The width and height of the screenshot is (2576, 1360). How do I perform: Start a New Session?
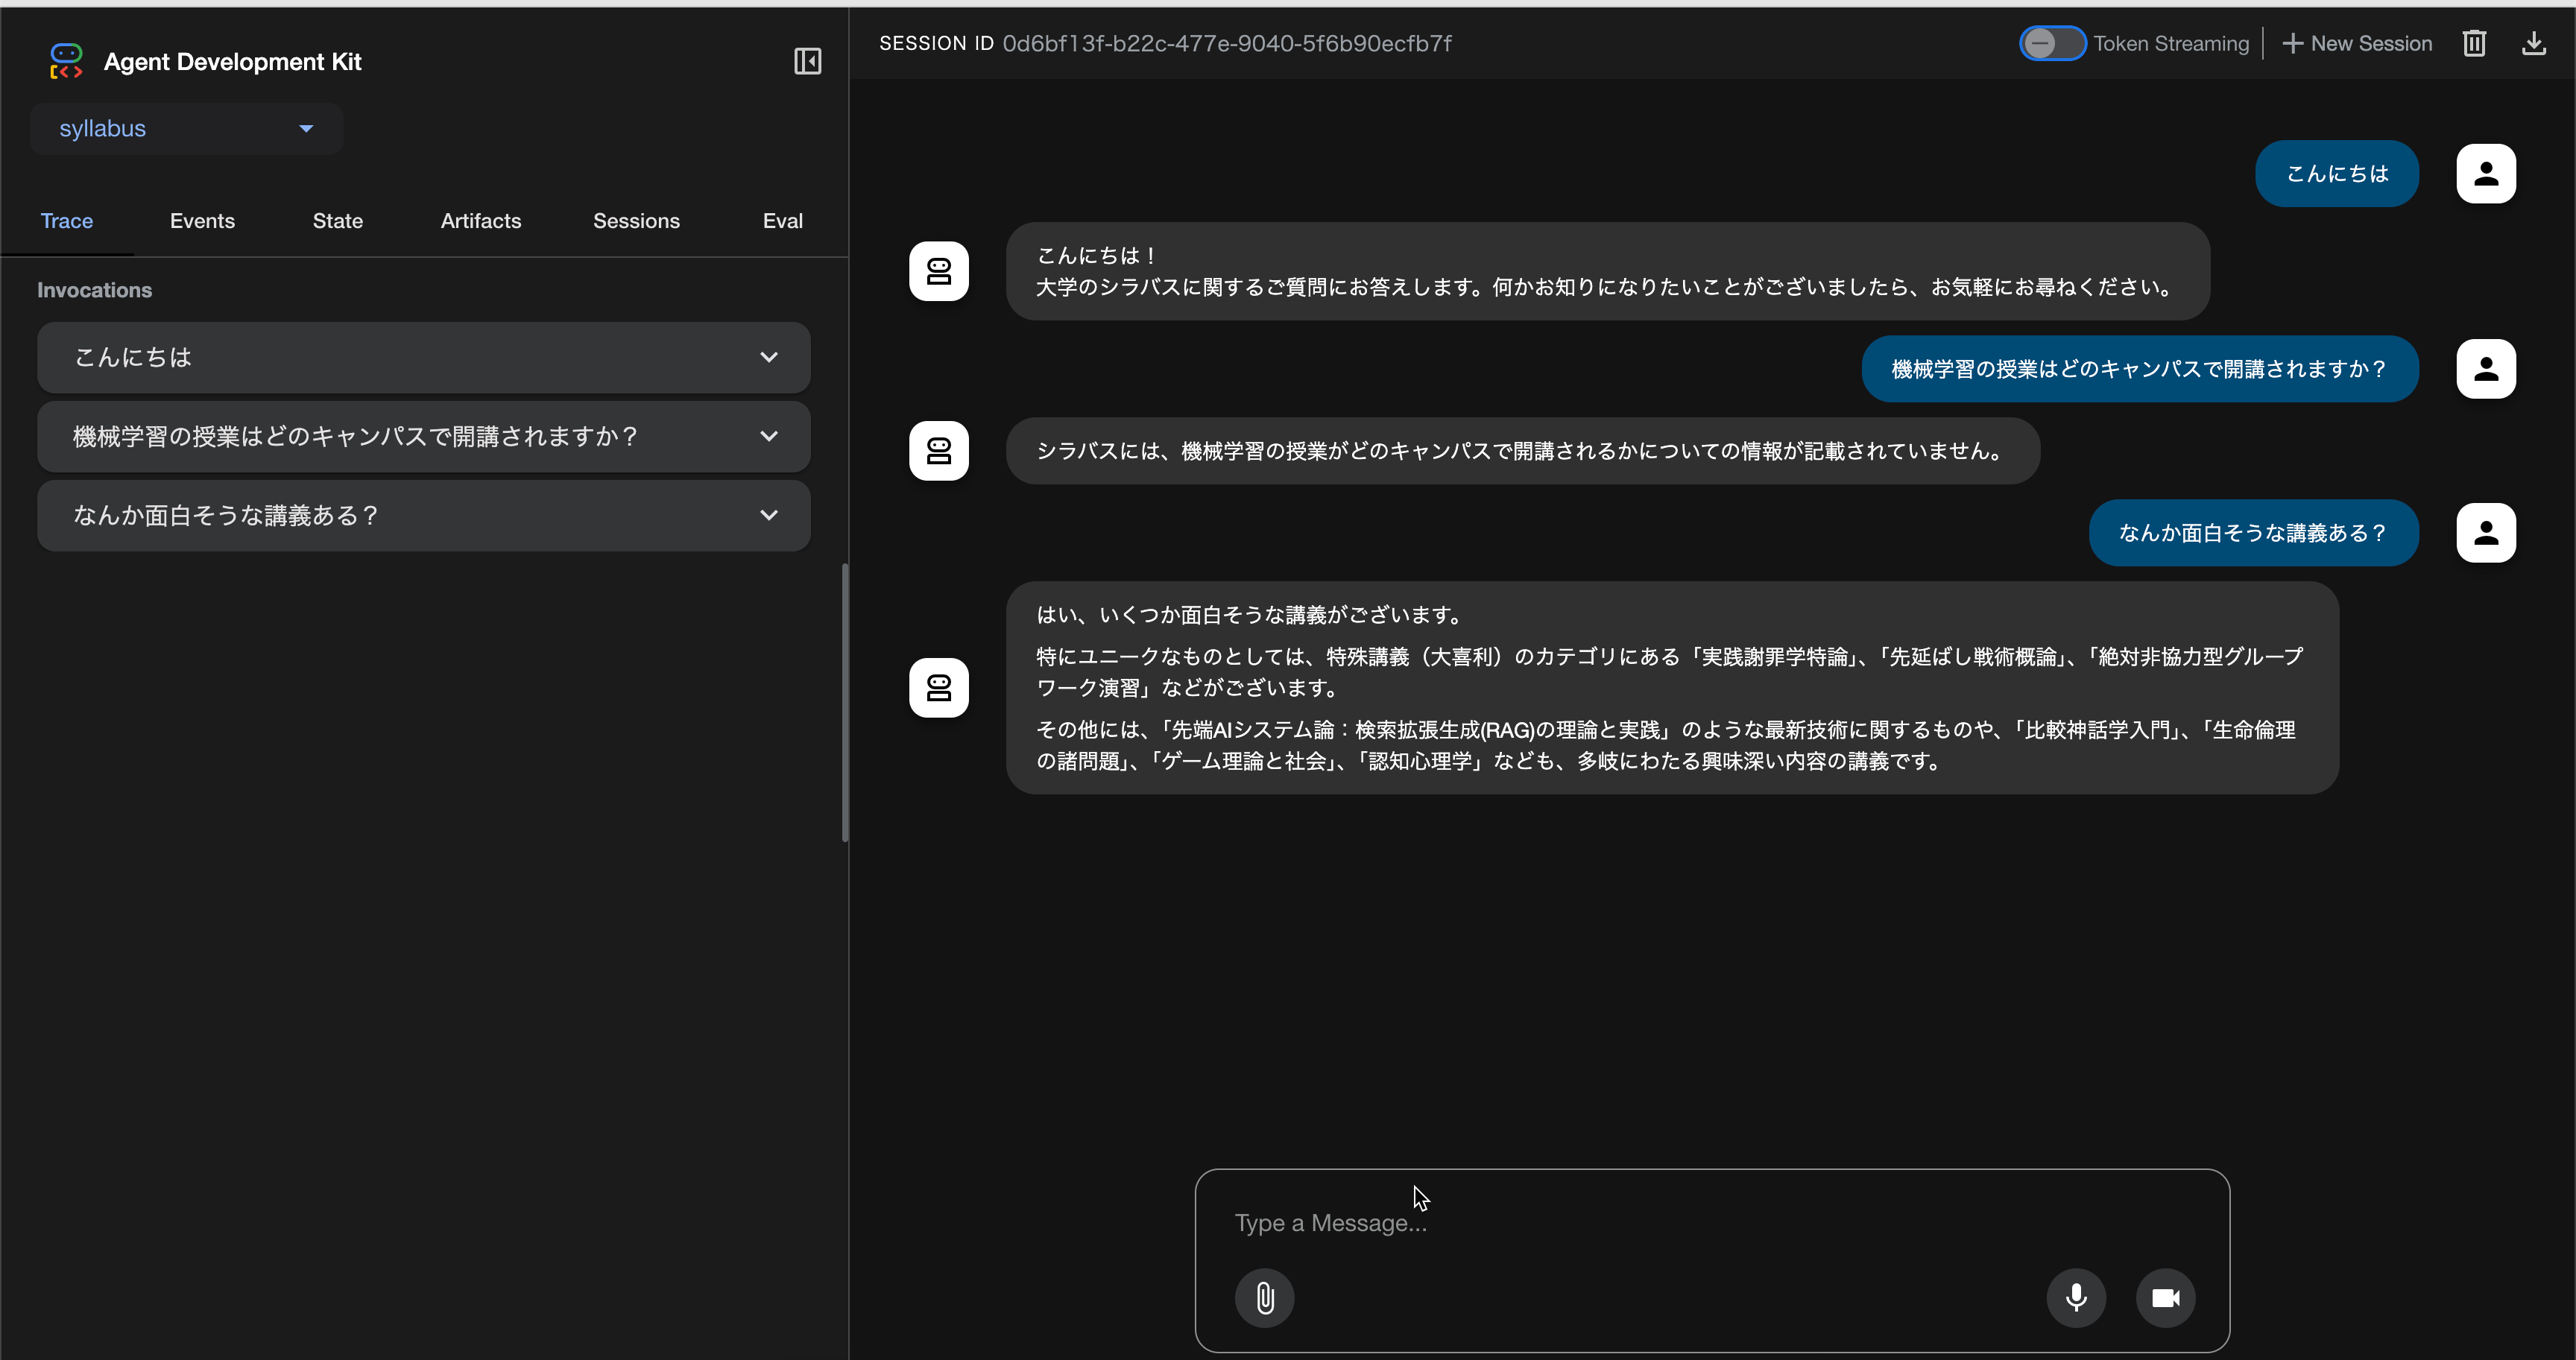point(2357,43)
